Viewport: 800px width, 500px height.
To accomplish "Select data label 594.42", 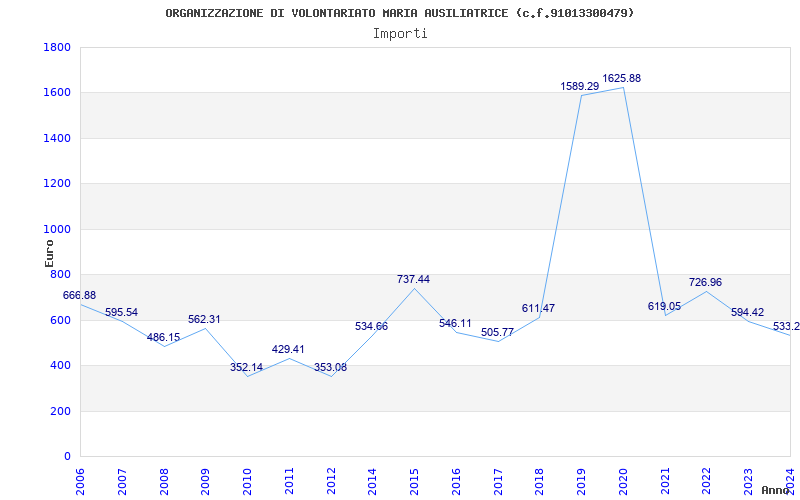I will tap(747, 312).
